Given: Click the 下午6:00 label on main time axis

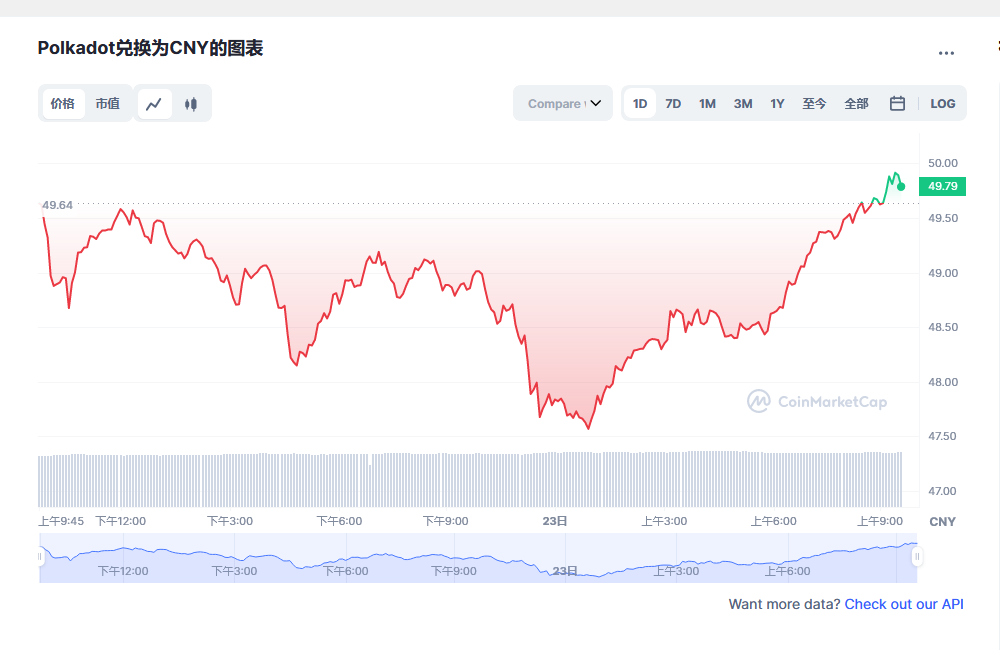Looking at the screenshot, I should pos(339,521).
